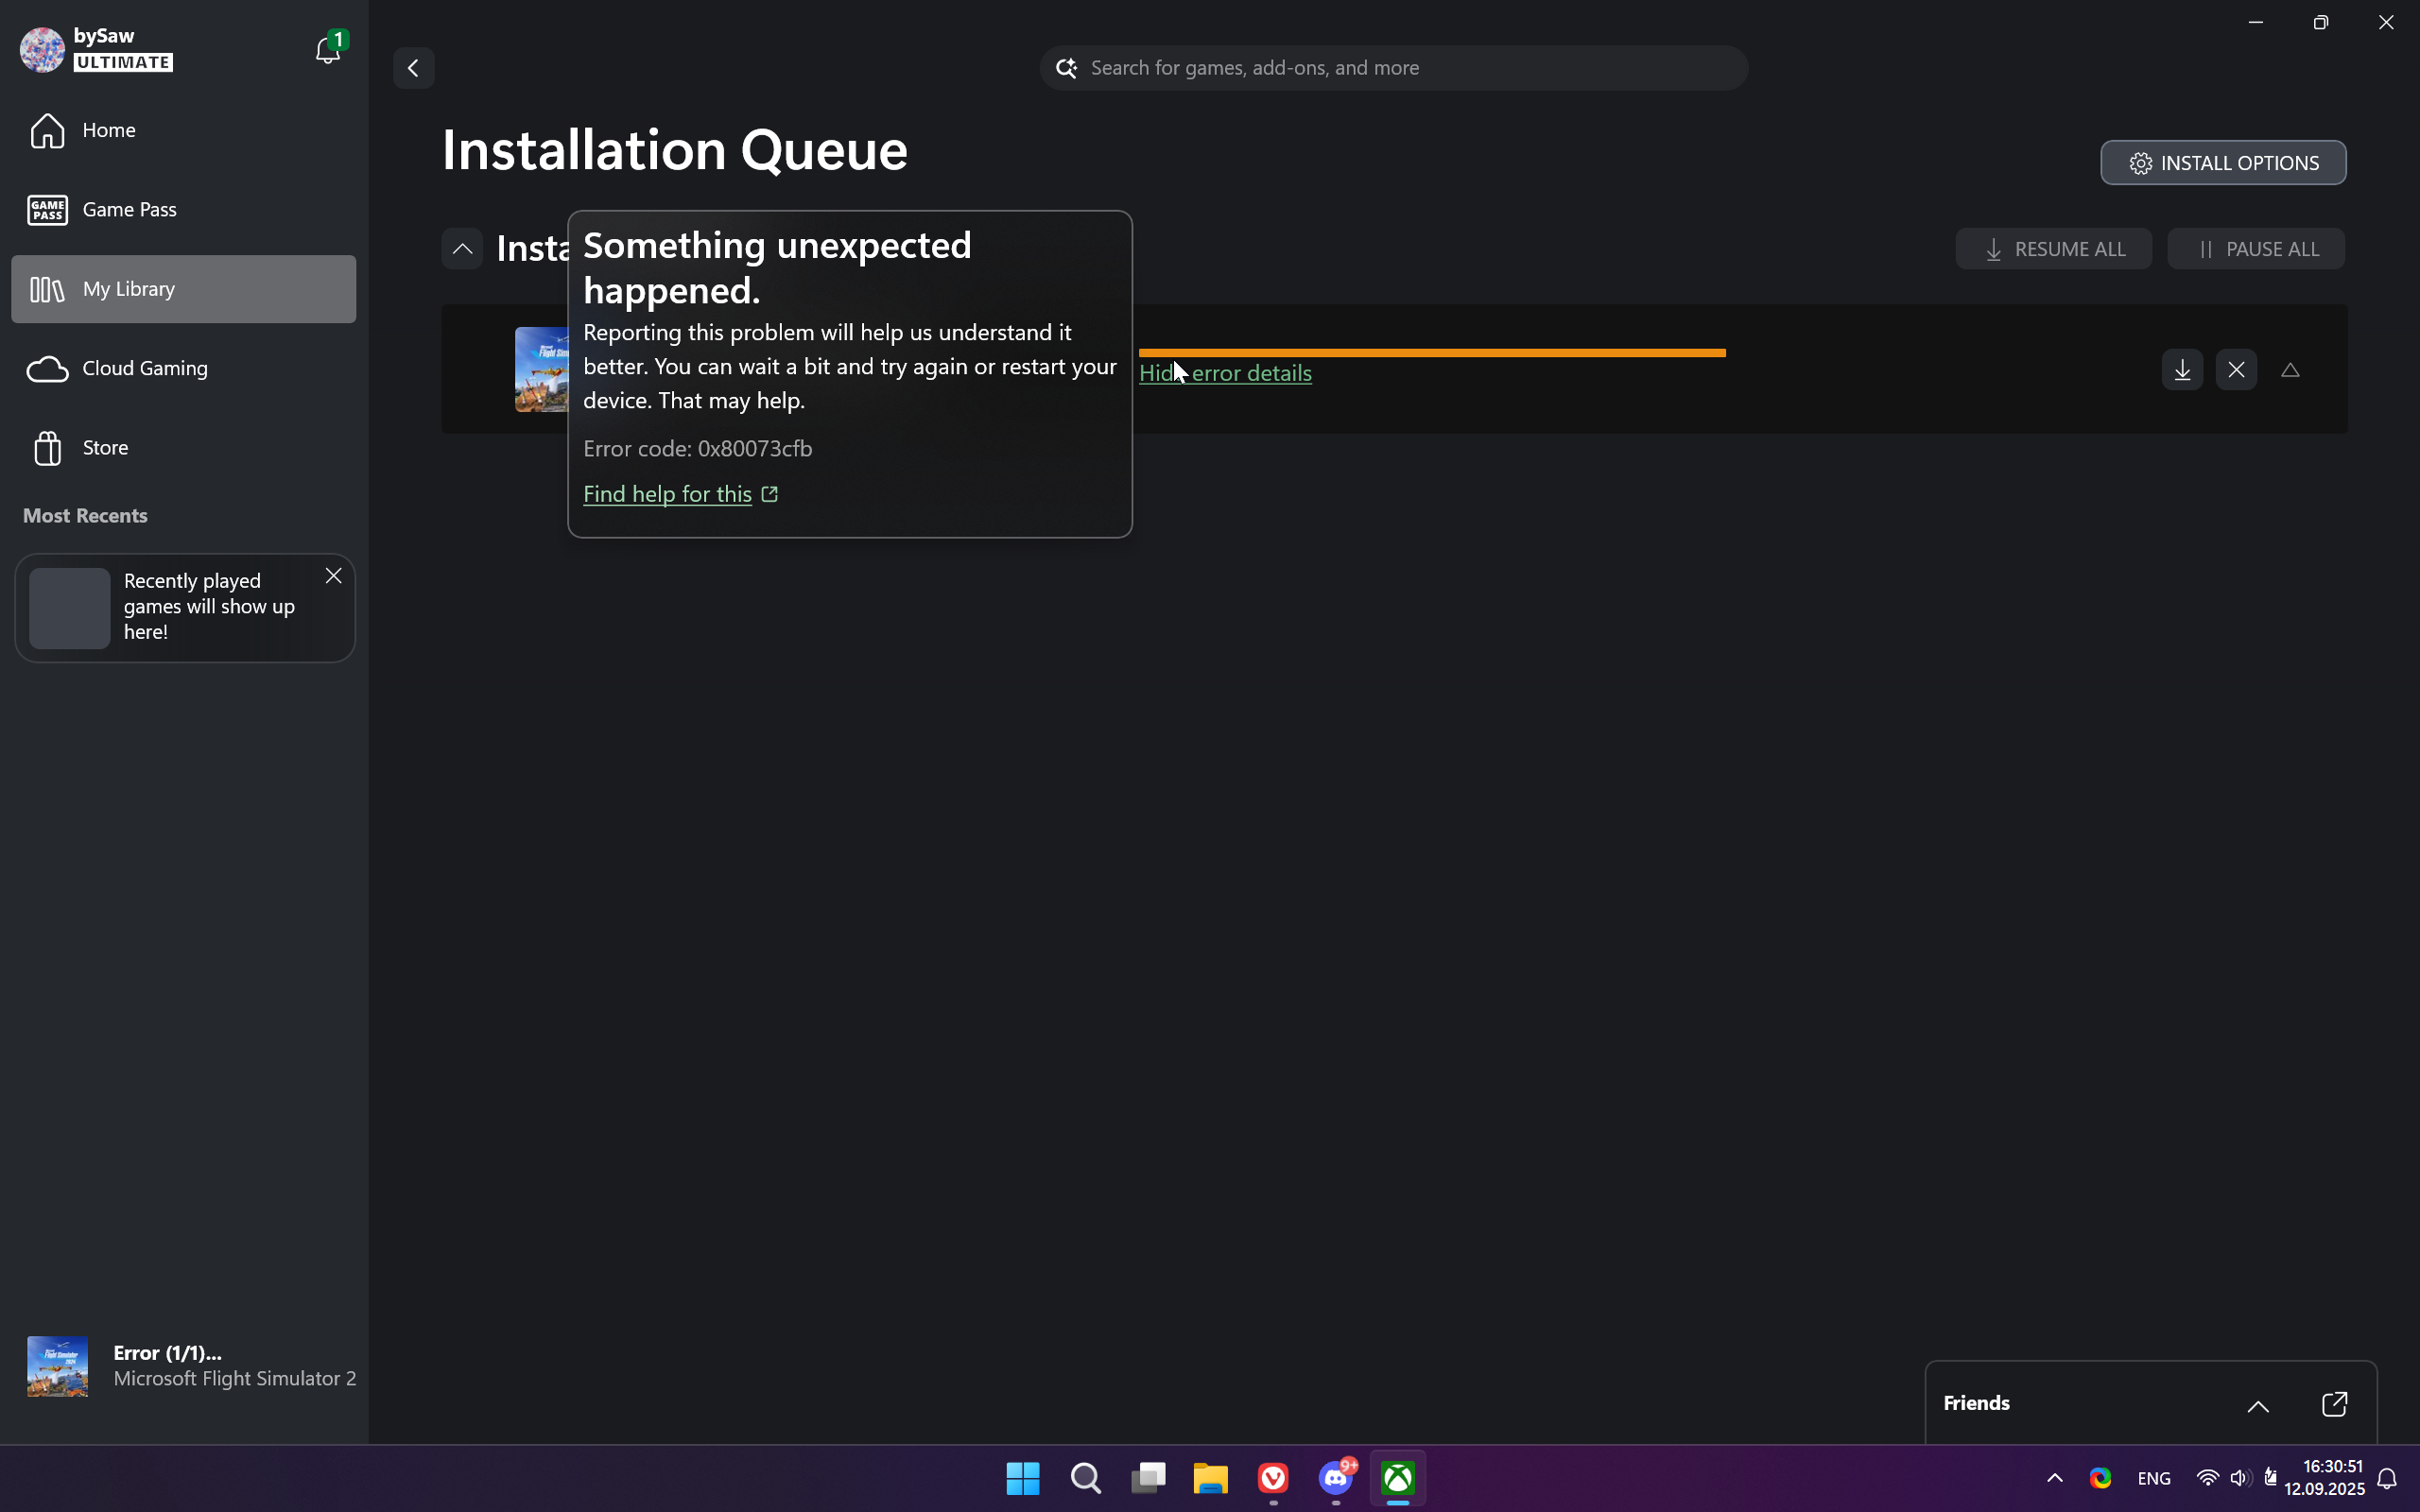Open Find help for this link
This screenshot has height=1512, width=2420.
pyautogui.click(x=667, y=494)
